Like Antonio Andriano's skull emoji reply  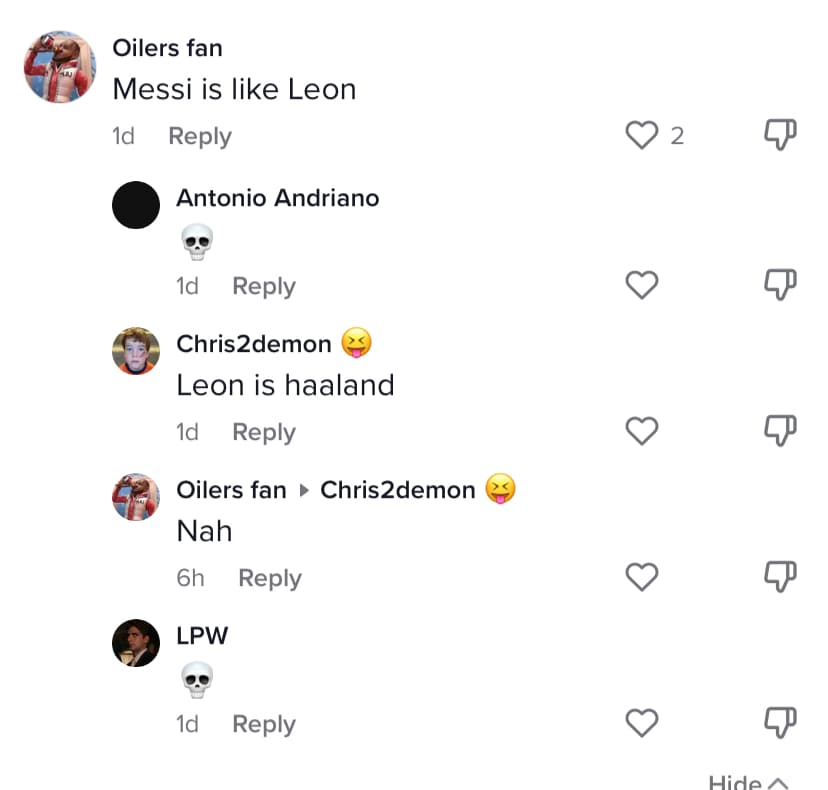point(642,286)
